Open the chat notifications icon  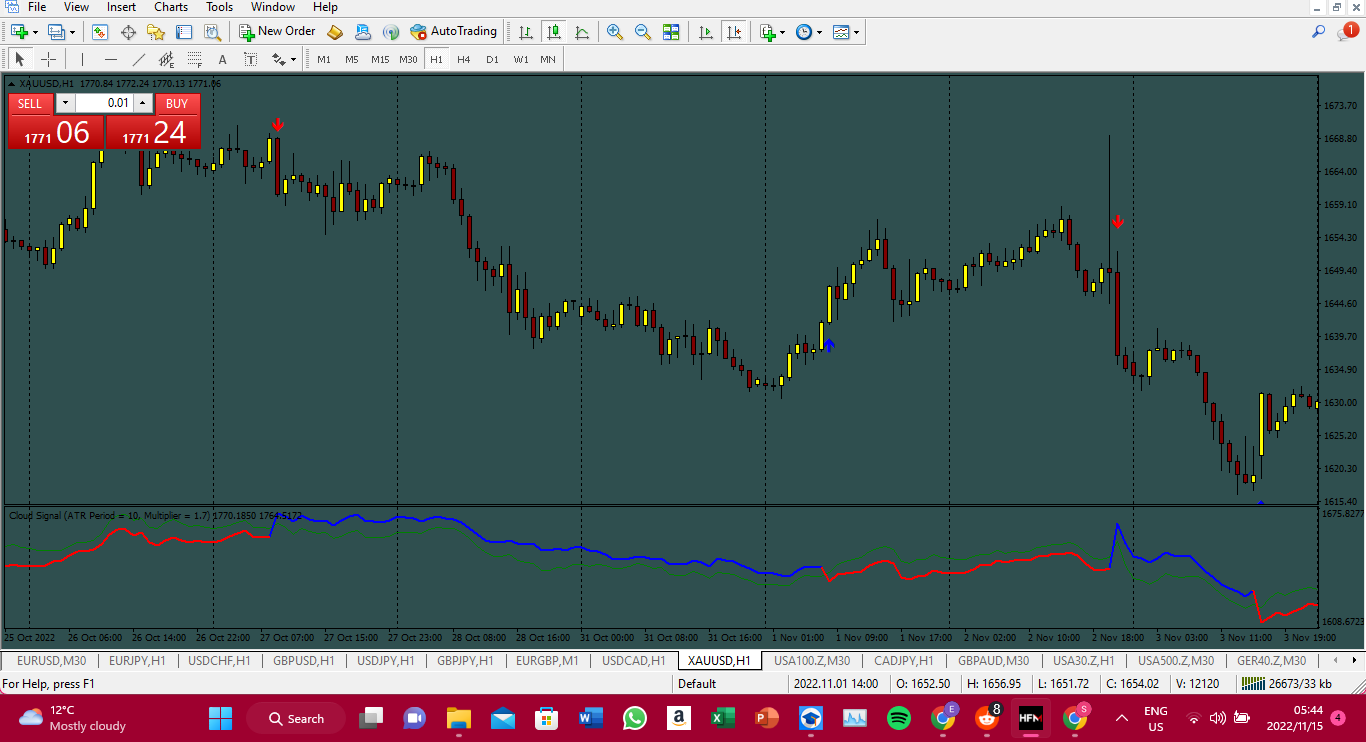tap(1346, 32)
